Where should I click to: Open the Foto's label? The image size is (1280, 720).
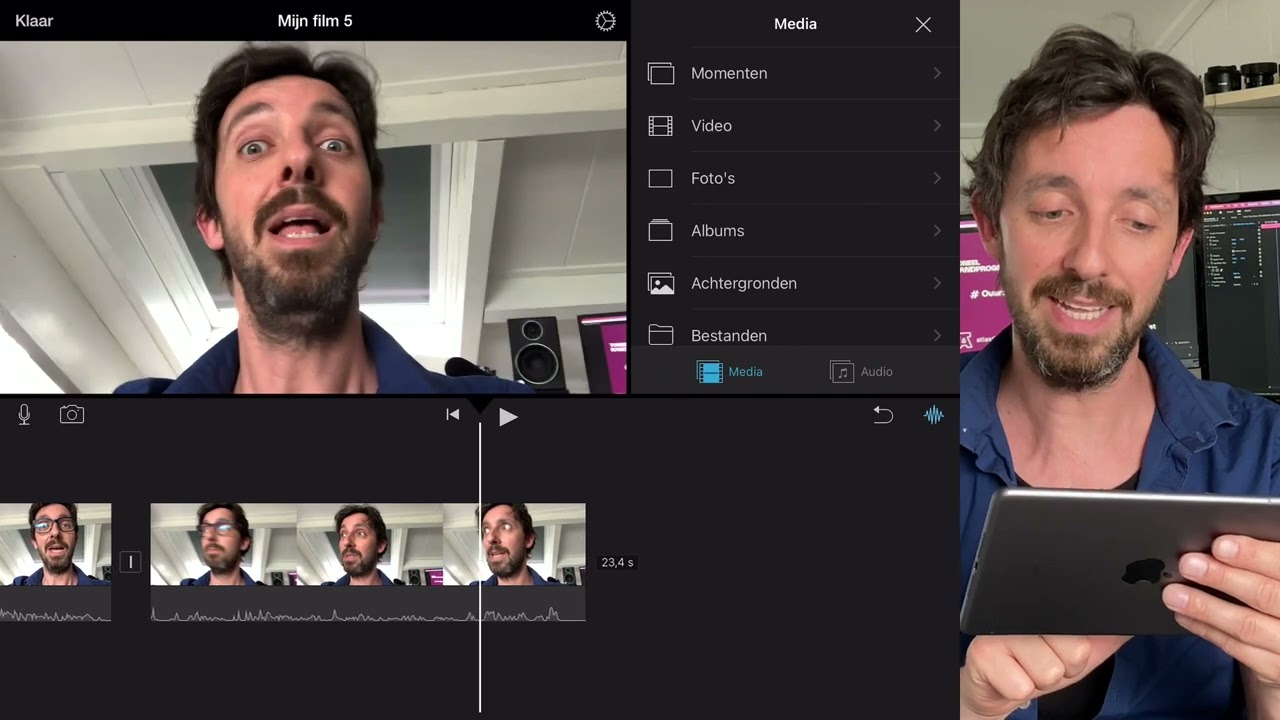click(x=713, y=178)
